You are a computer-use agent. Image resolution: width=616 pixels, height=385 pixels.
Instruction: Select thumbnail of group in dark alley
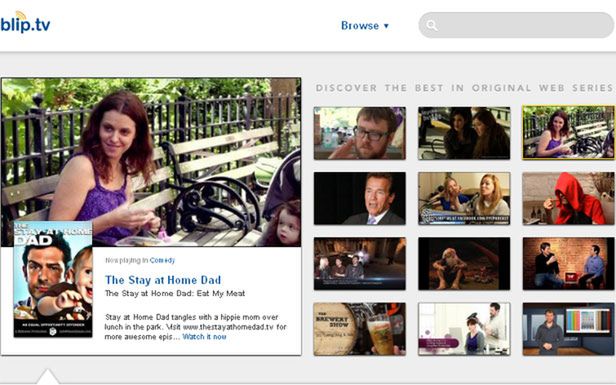(x=359, y=264)
